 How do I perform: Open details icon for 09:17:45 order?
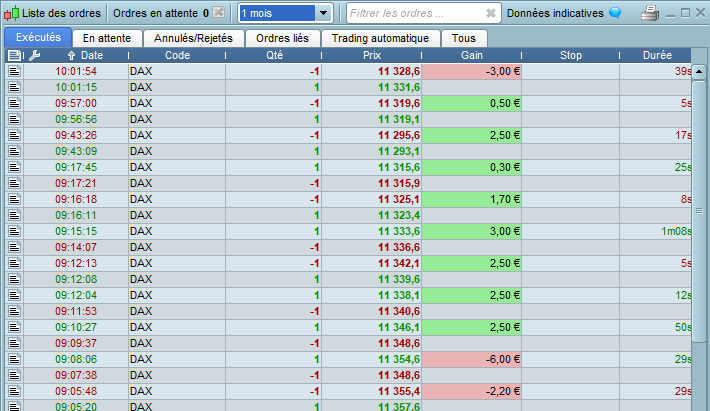click(14, 167)
